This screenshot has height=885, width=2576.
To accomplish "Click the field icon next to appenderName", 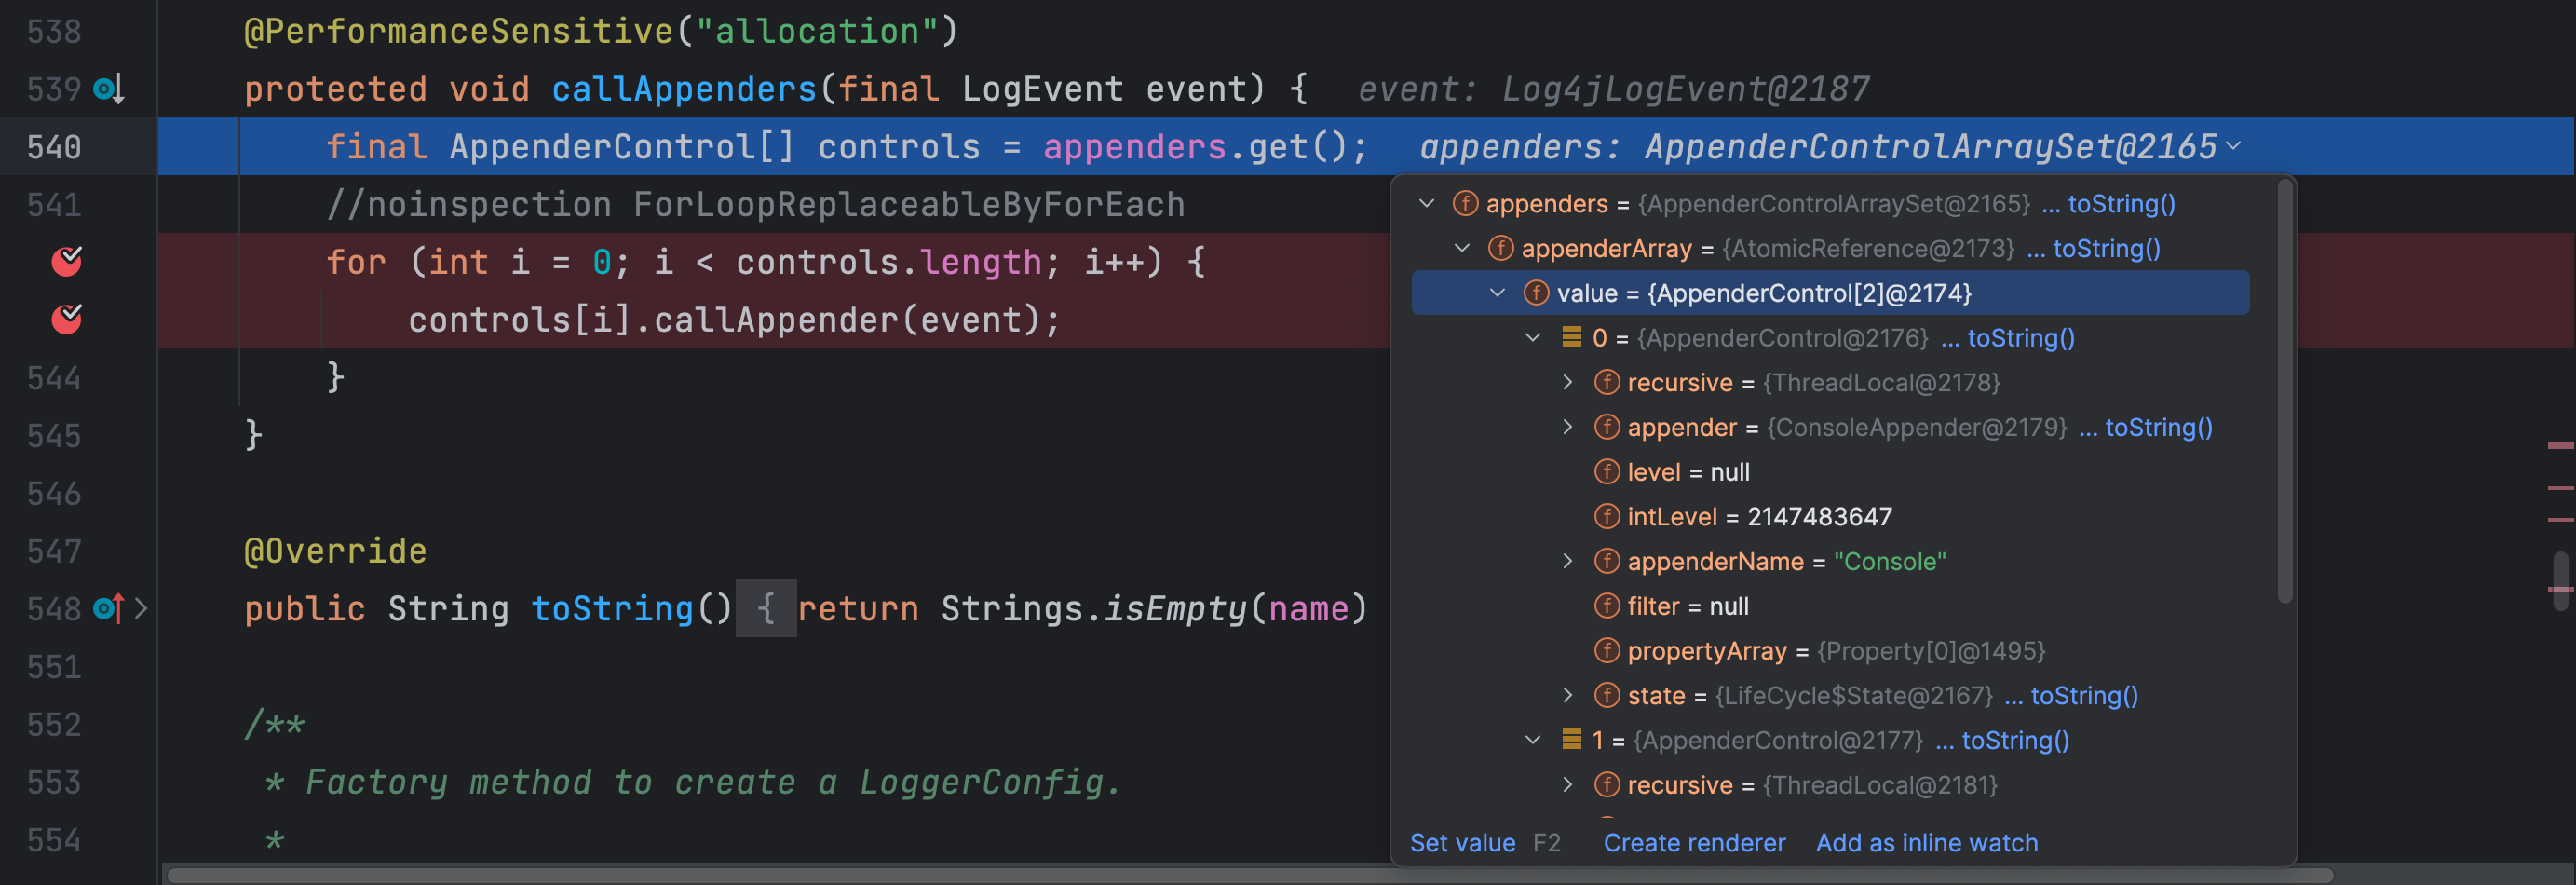I will coord(1606,561).
